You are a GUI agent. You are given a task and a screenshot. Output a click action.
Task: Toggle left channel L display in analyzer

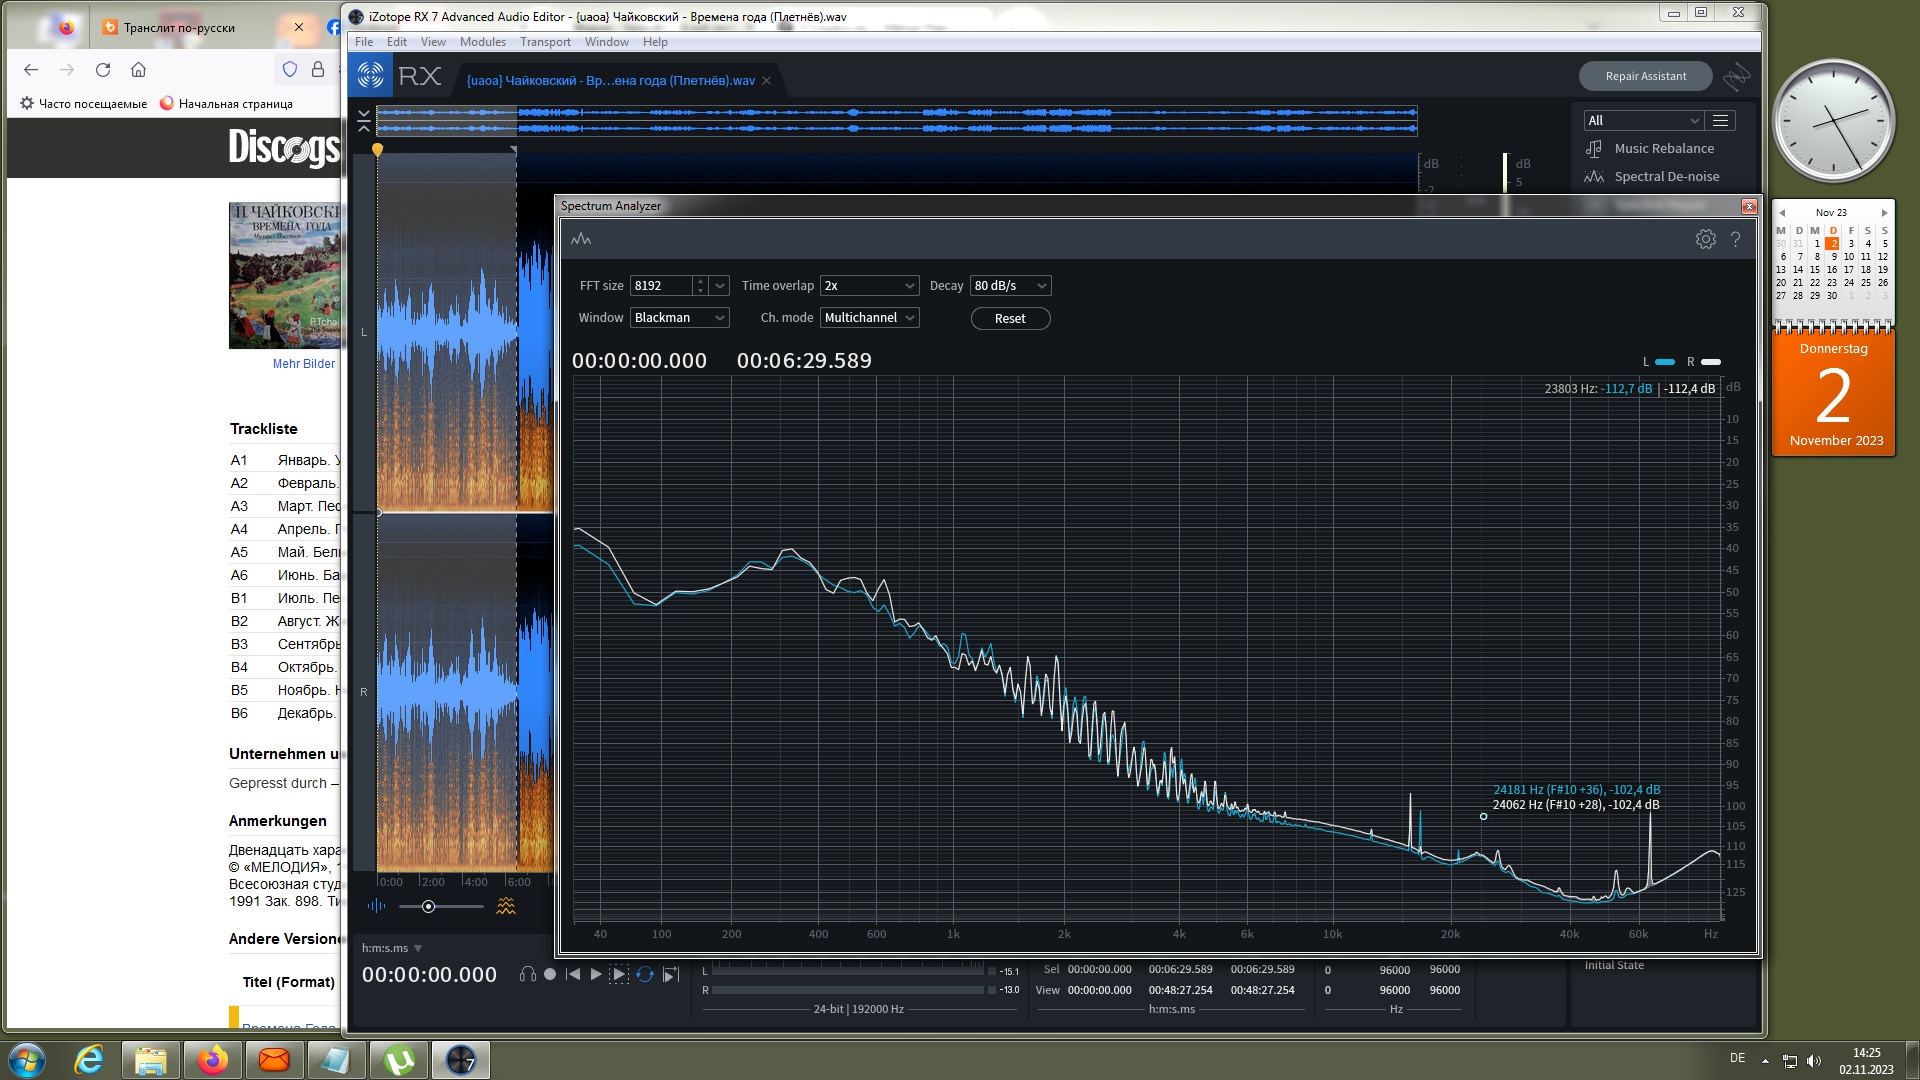point(1664,362)
